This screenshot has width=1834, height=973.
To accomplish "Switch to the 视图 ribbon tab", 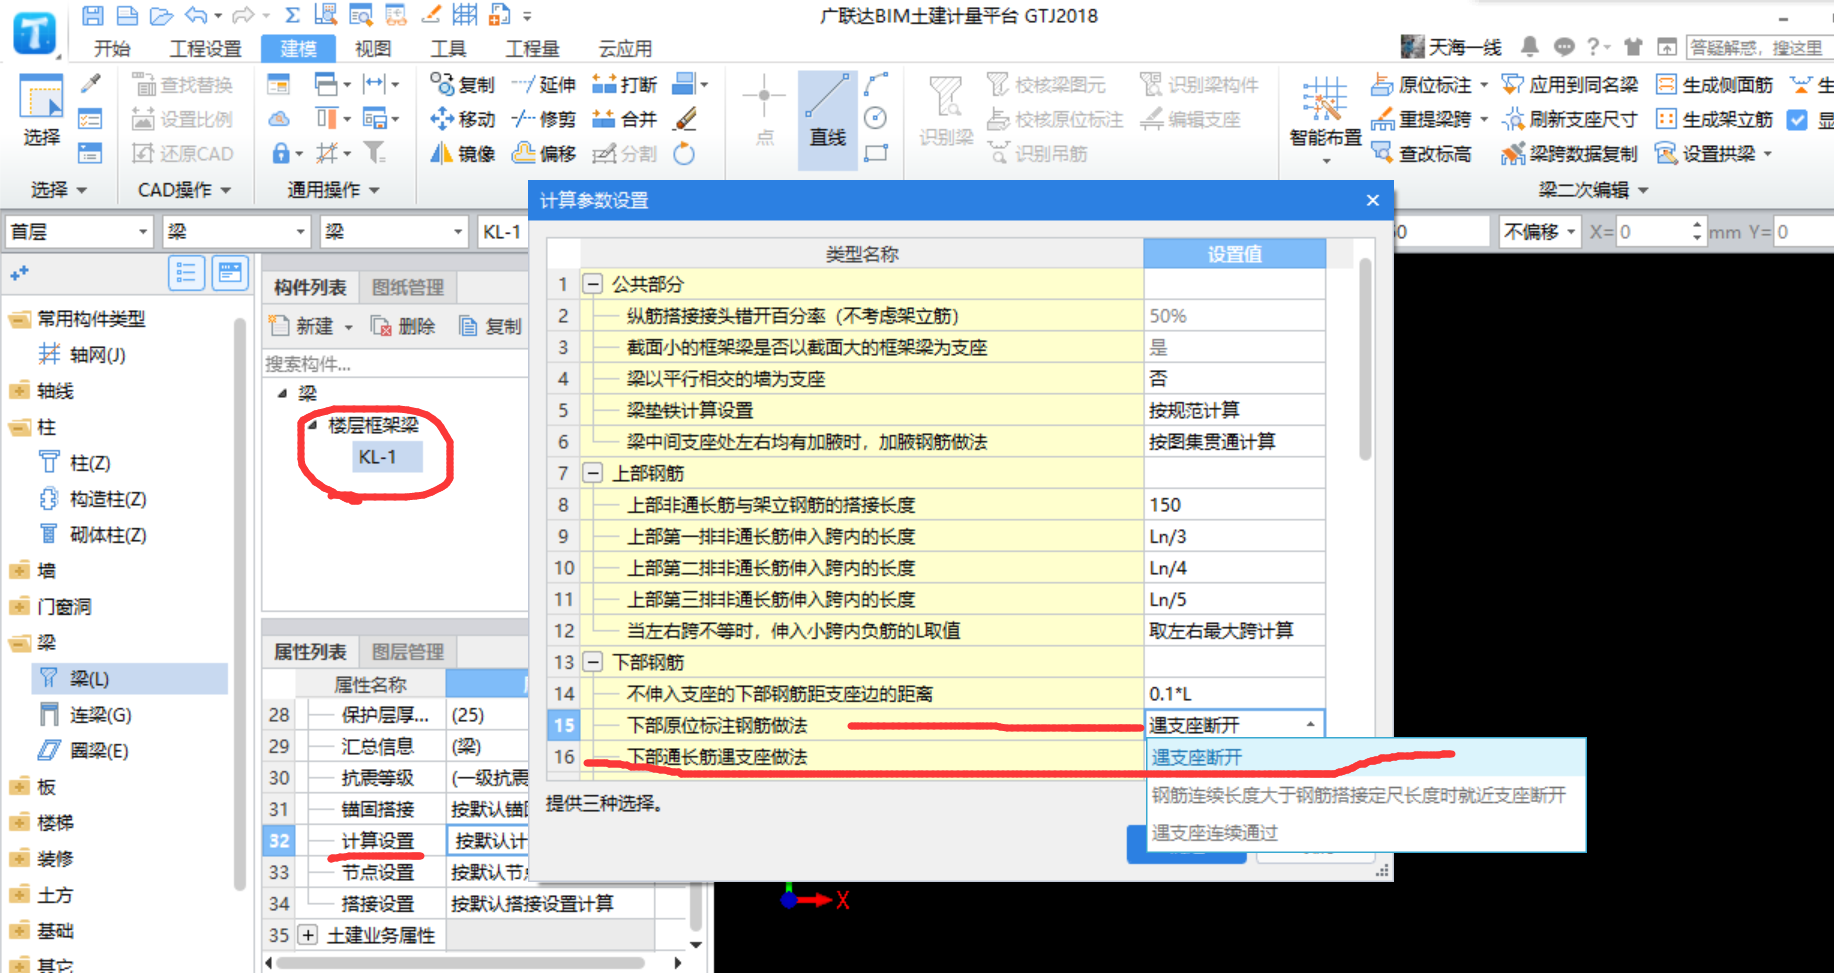I will (373, 48).
